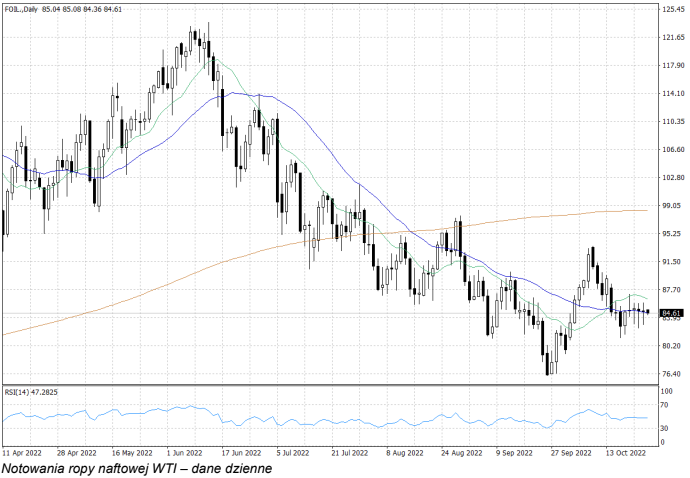
Task: Click the chart caption about WTI oil
Action: click(x=136, y=467)
